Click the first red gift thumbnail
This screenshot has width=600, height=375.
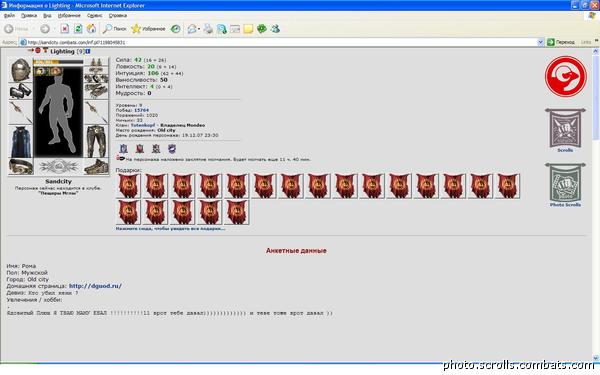(129, 186)
